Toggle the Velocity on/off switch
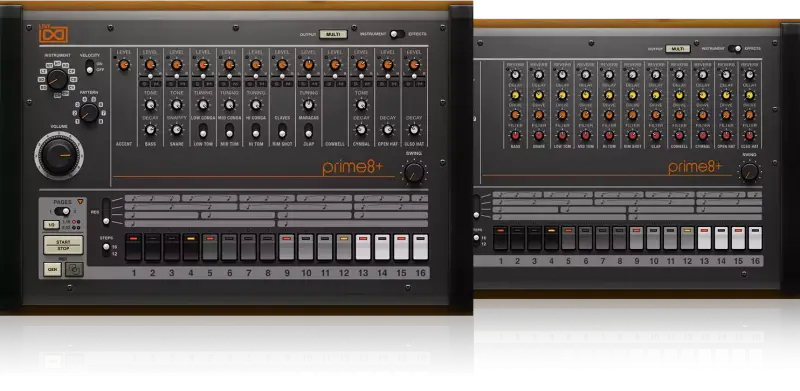Screen dimensions: 800x391 89,67
